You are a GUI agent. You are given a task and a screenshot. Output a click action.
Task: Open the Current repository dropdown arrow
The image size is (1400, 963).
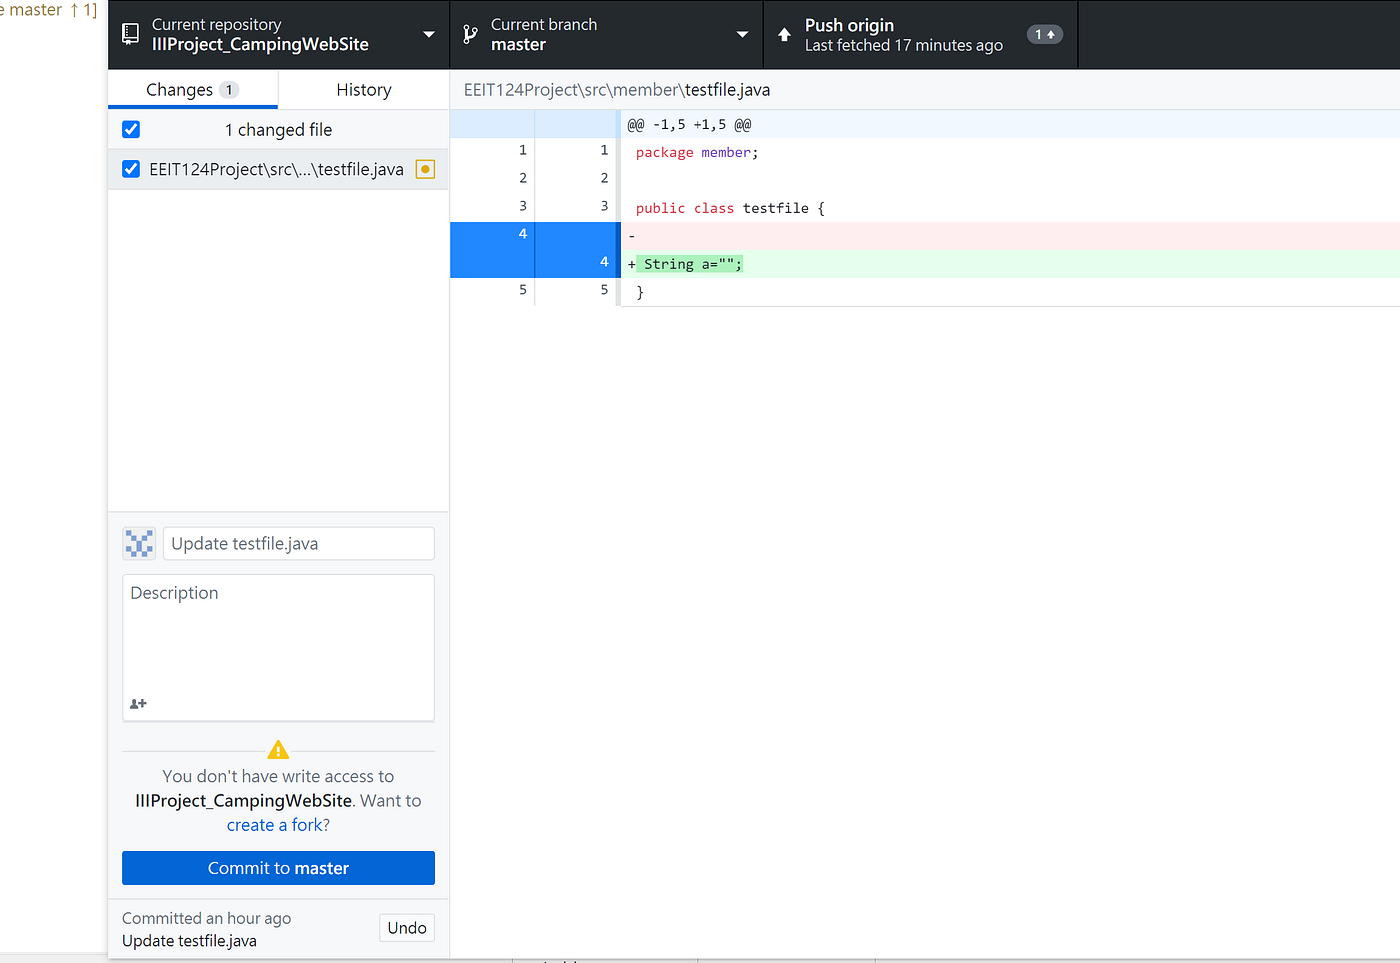point(429,34)
